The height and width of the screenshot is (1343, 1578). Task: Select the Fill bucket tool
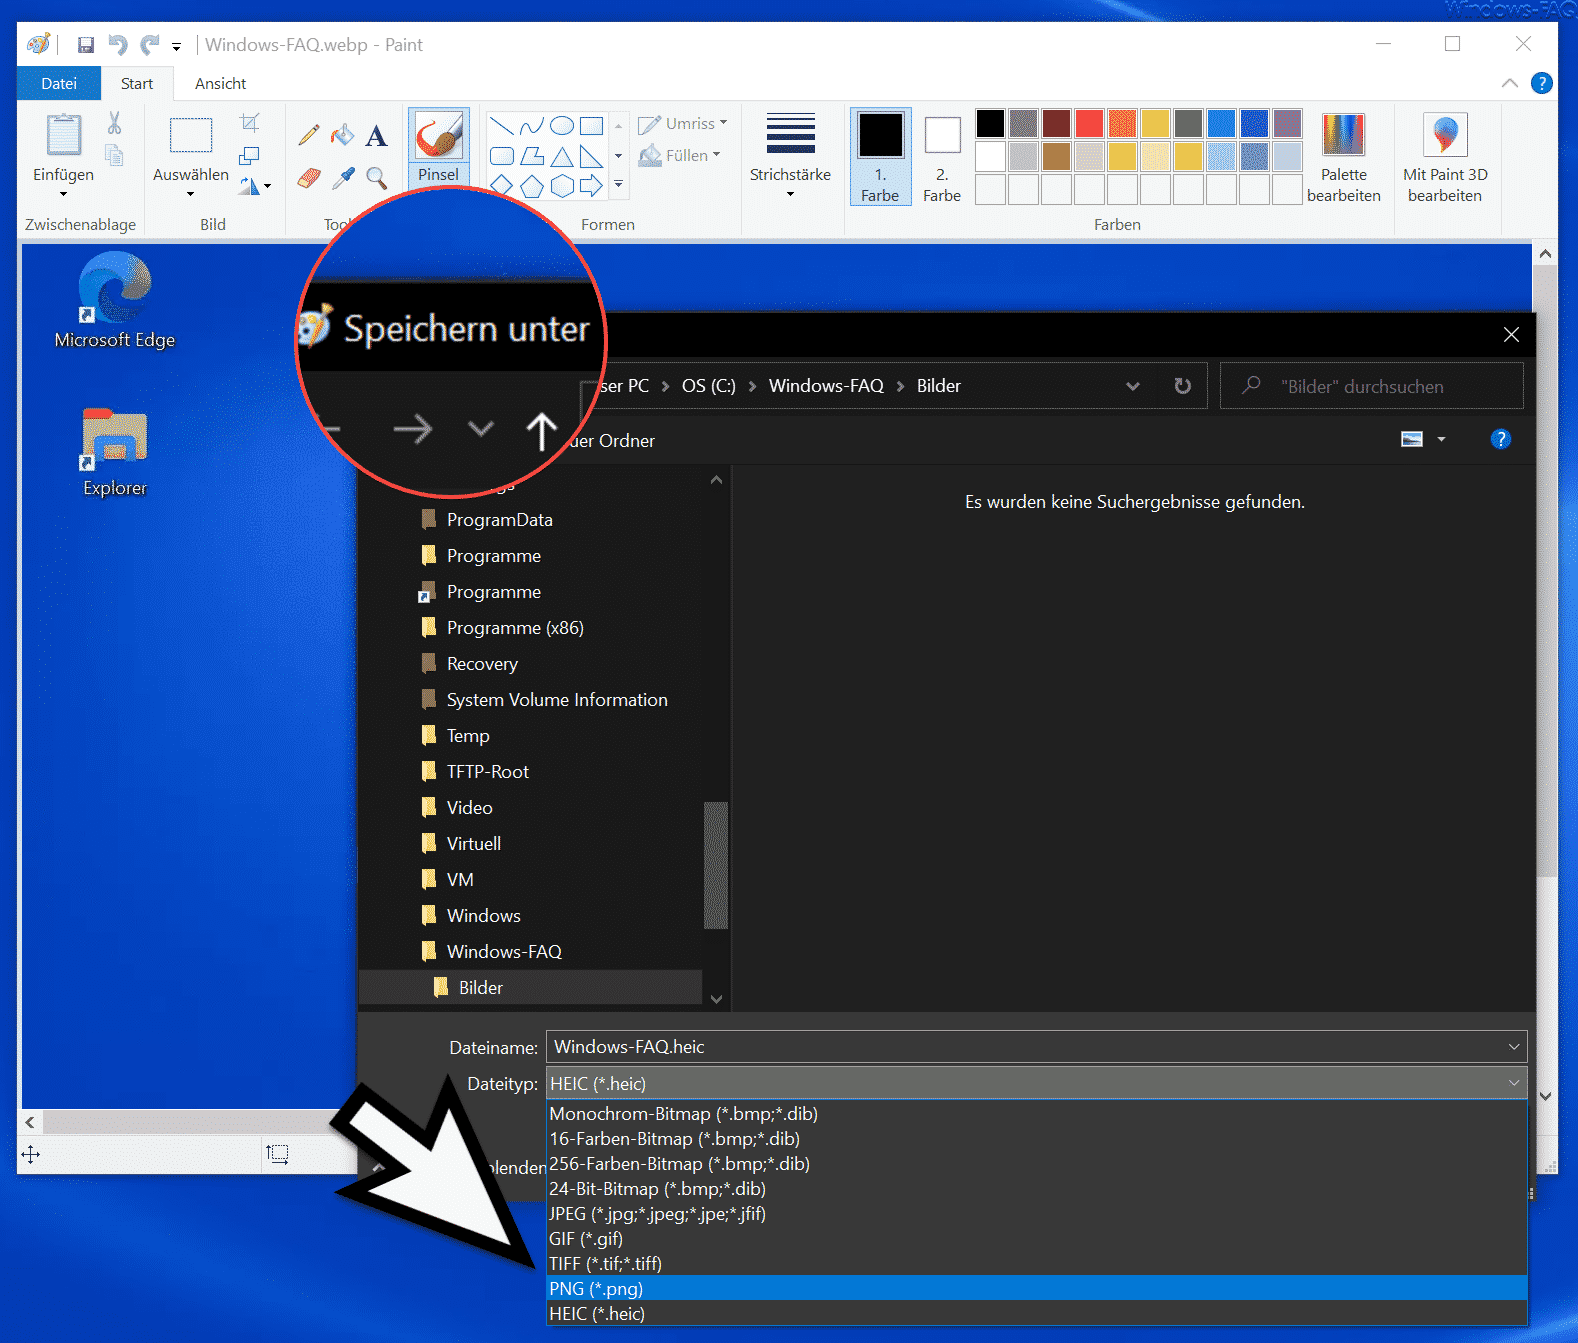point(343,135)
